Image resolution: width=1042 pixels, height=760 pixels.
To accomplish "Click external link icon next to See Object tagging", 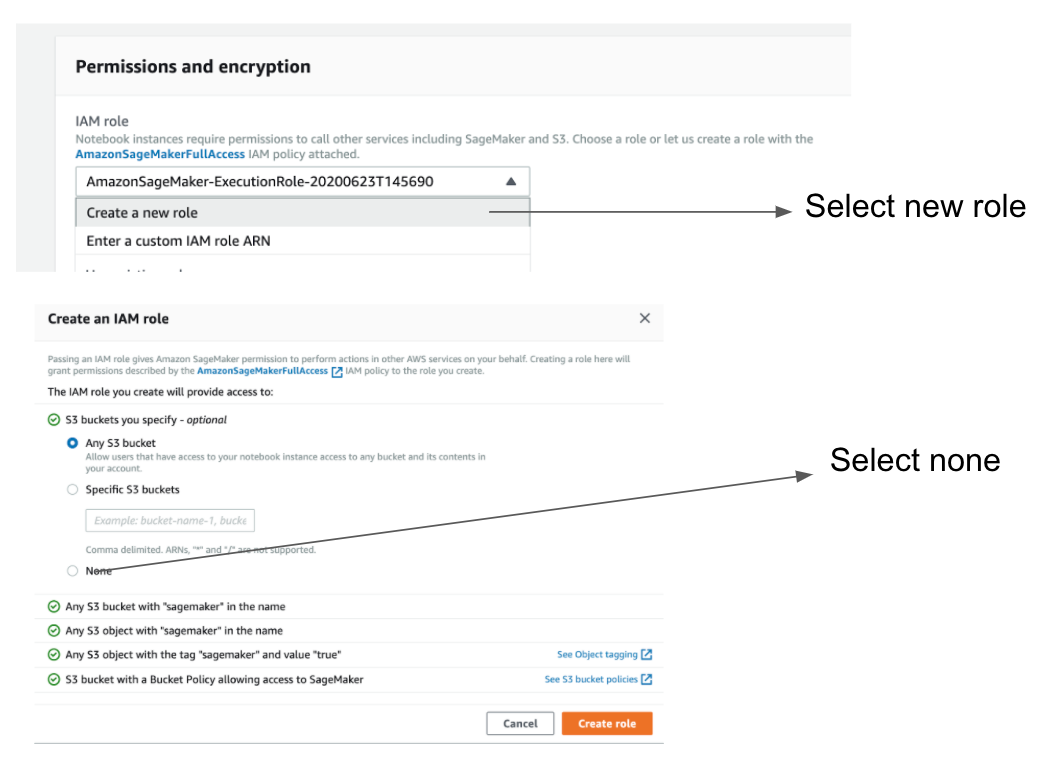I will [646, 655].
